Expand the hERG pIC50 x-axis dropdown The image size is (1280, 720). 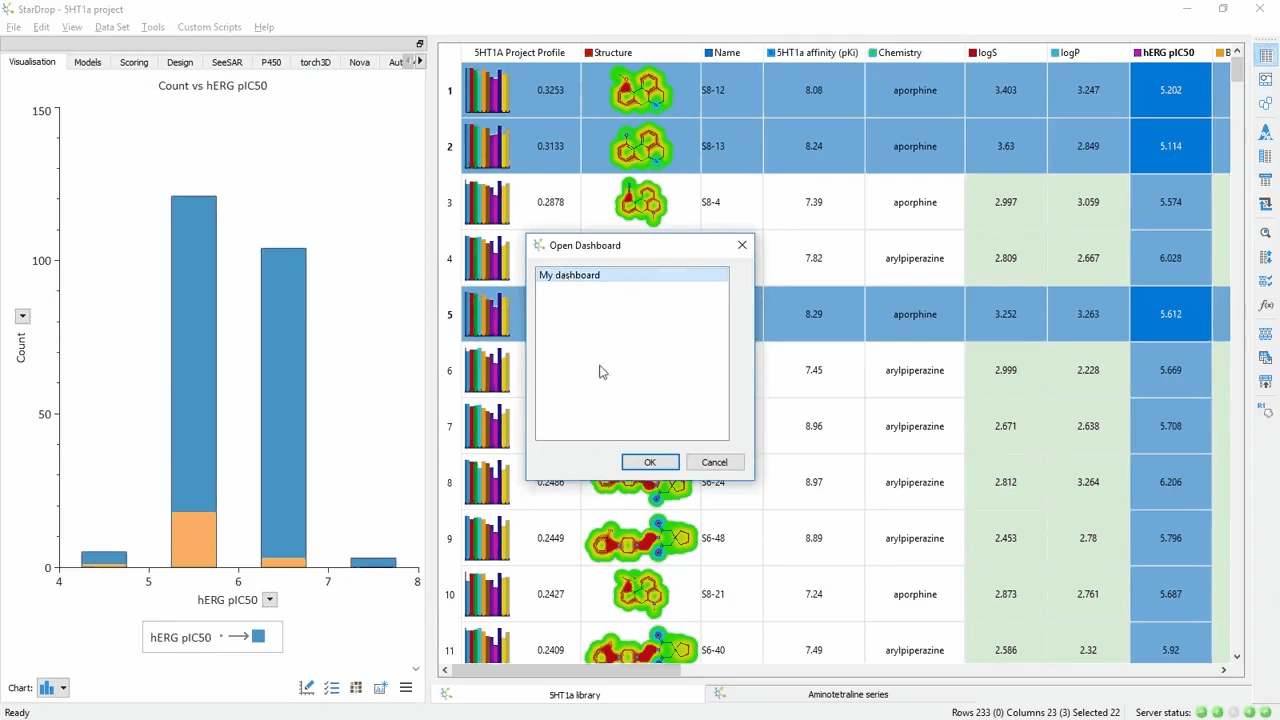click(270, 600)
